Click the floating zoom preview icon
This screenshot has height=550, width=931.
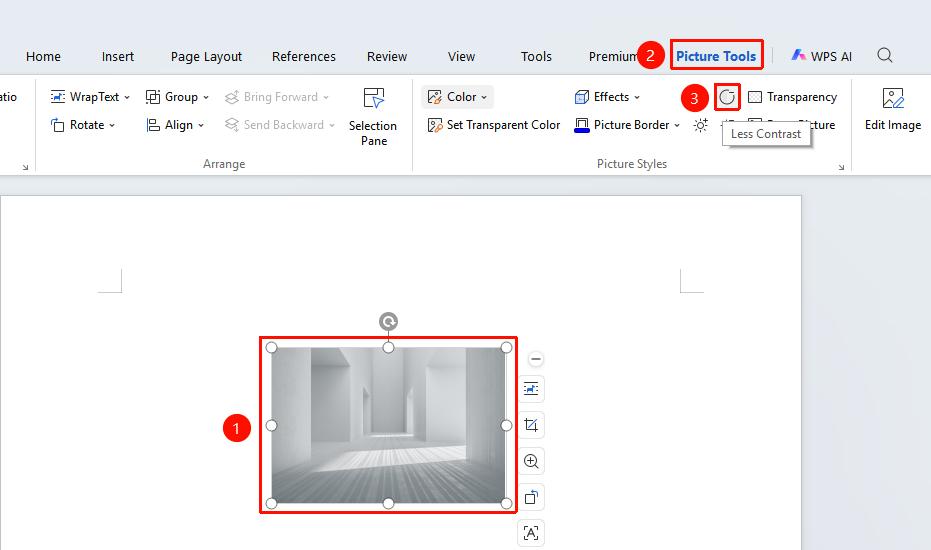coord(531,462)
